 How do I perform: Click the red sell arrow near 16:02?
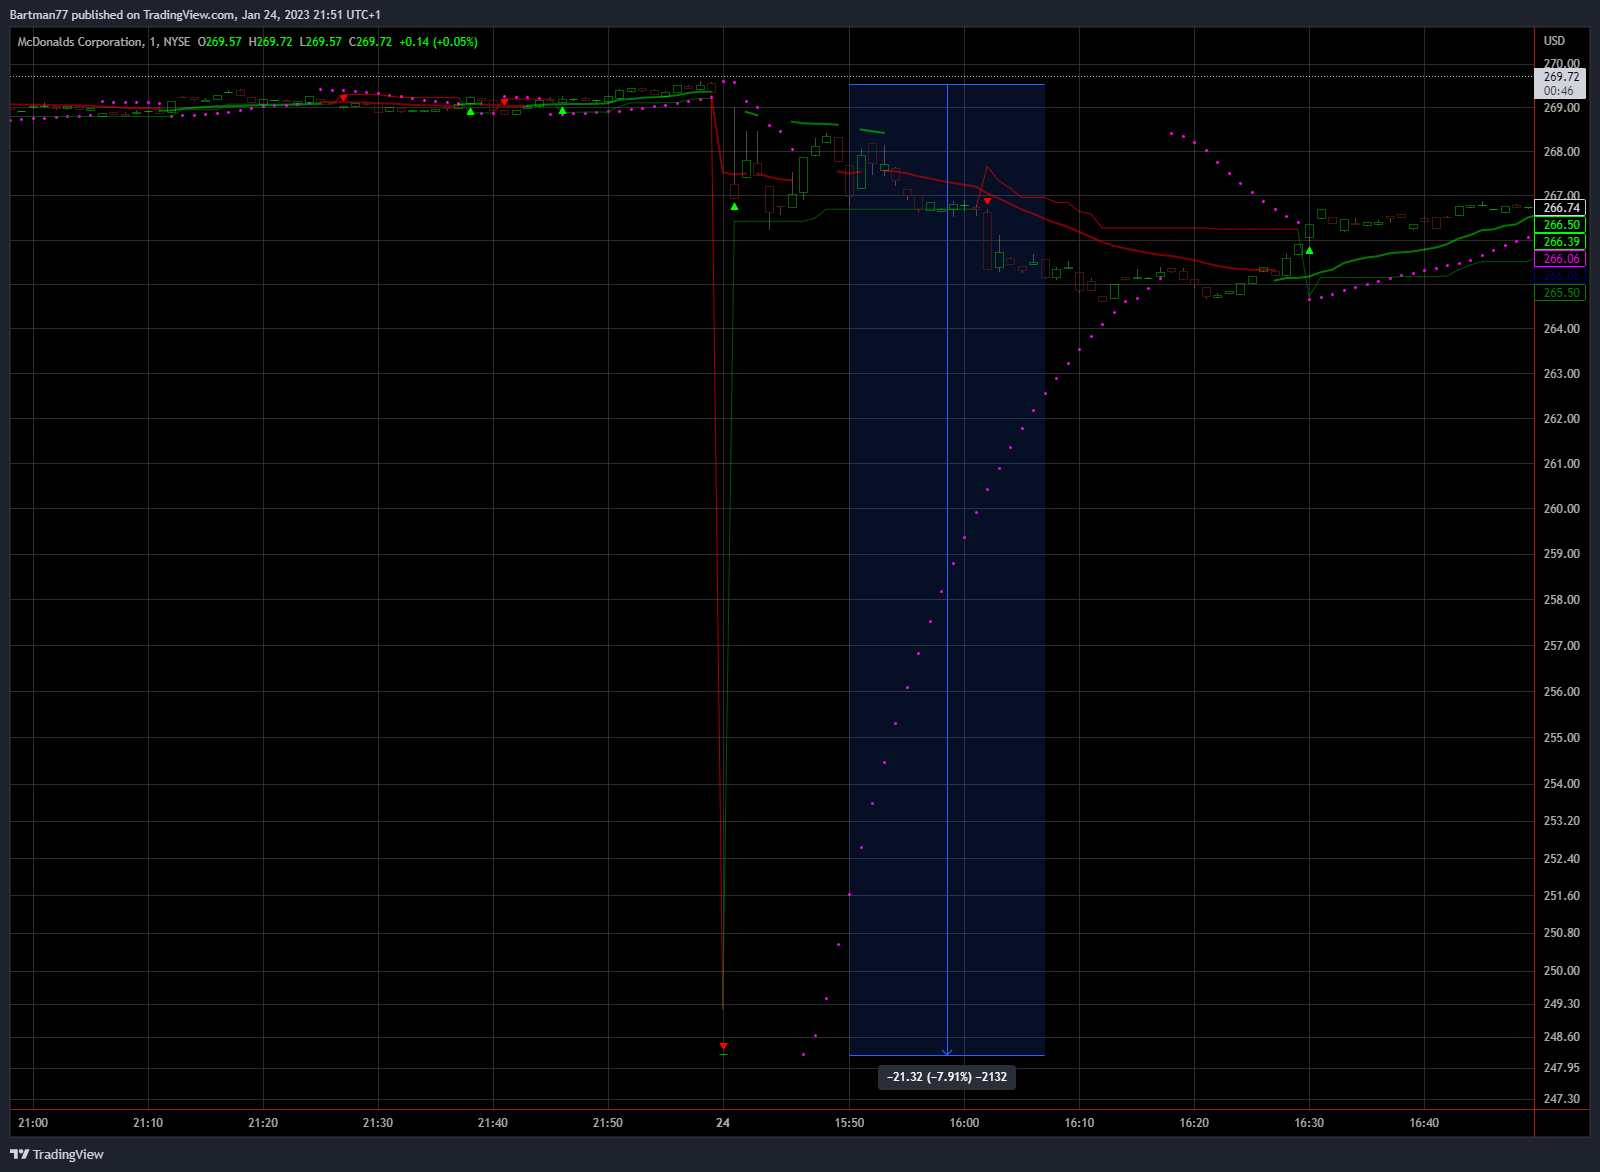[x=987, y=201]
